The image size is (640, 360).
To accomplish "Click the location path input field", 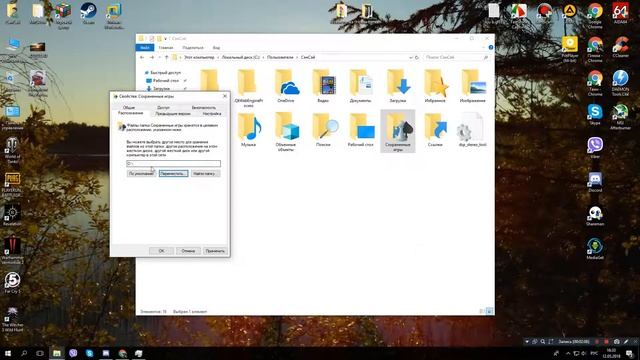I will tap(173, 163).
